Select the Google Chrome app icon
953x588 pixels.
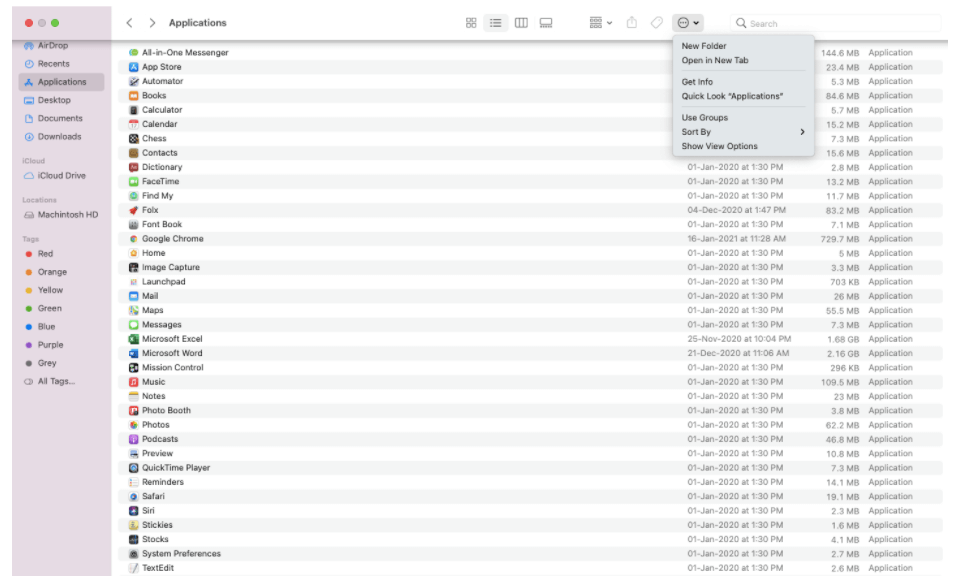tap(134, 239)
